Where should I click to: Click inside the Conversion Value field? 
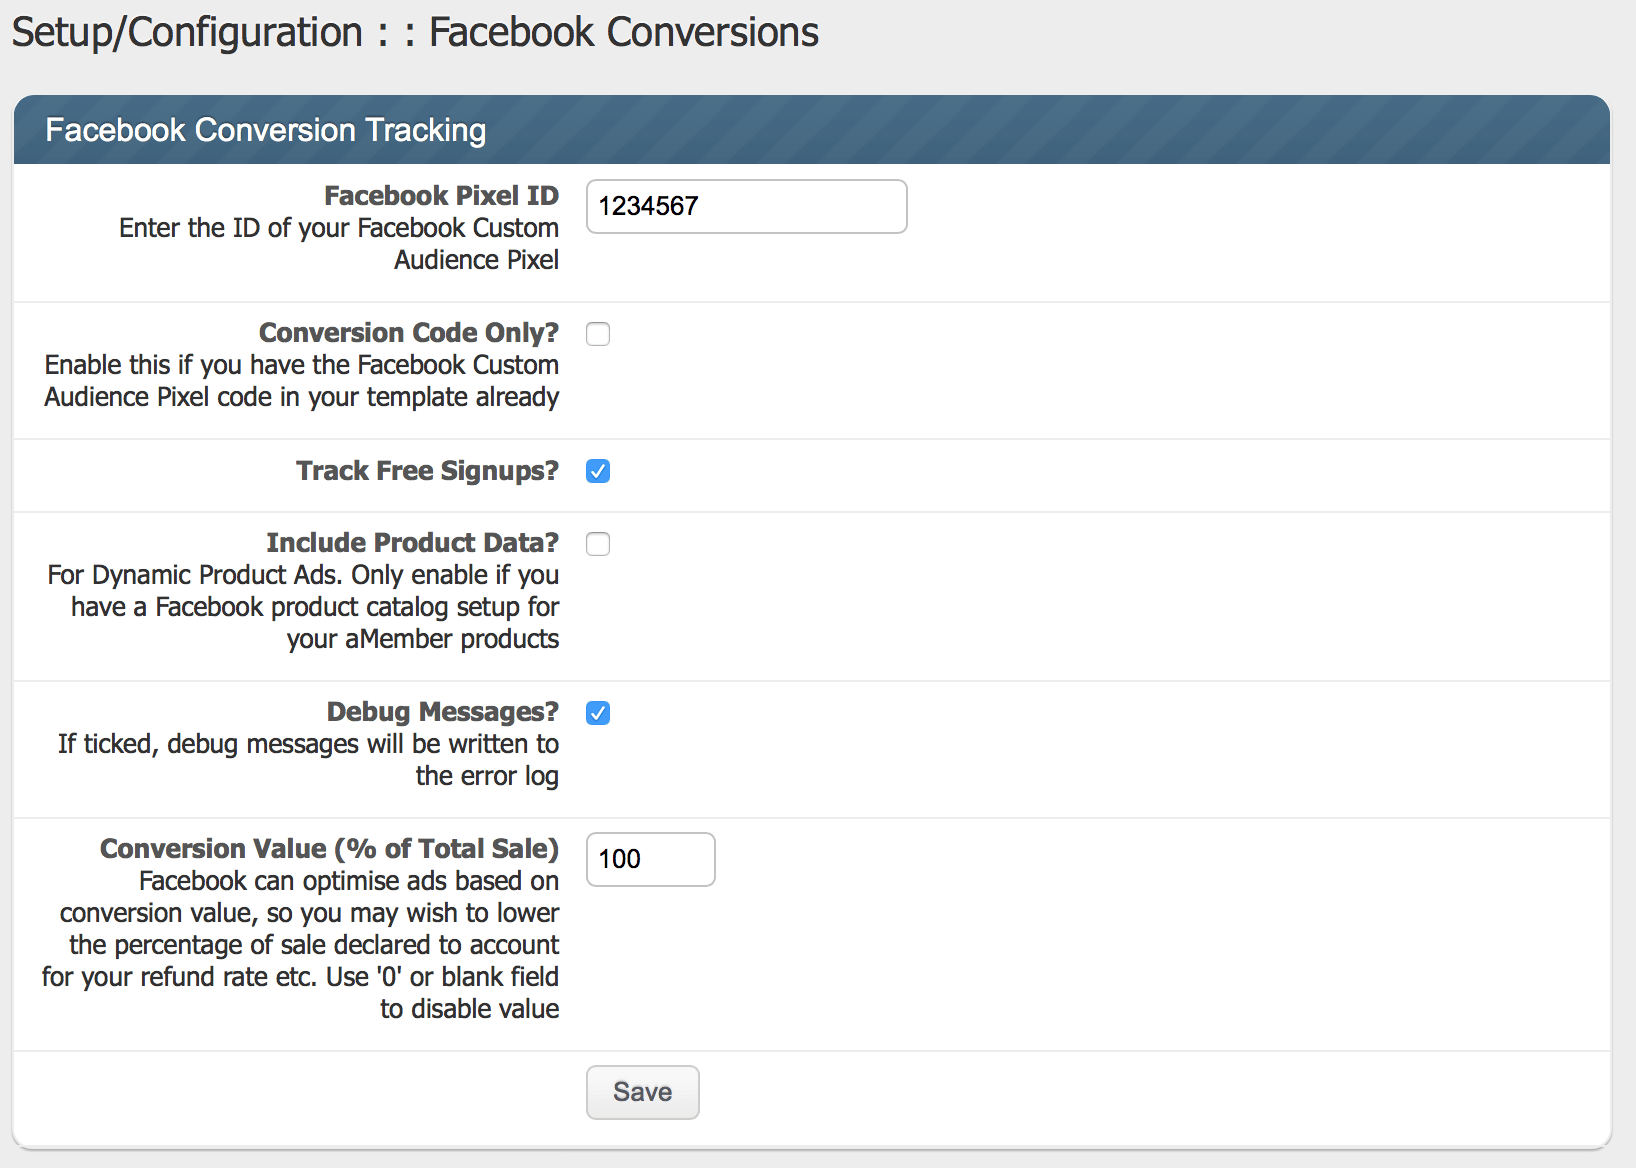[x=650, y=859]
